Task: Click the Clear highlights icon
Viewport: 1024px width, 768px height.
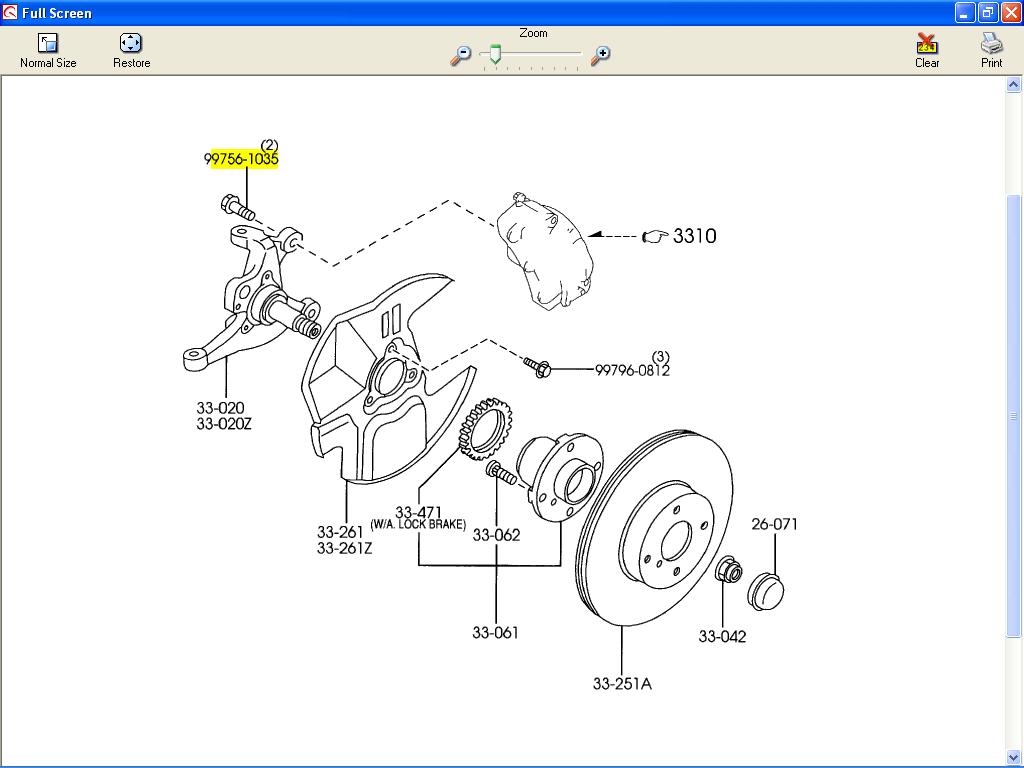Action: 927,43
